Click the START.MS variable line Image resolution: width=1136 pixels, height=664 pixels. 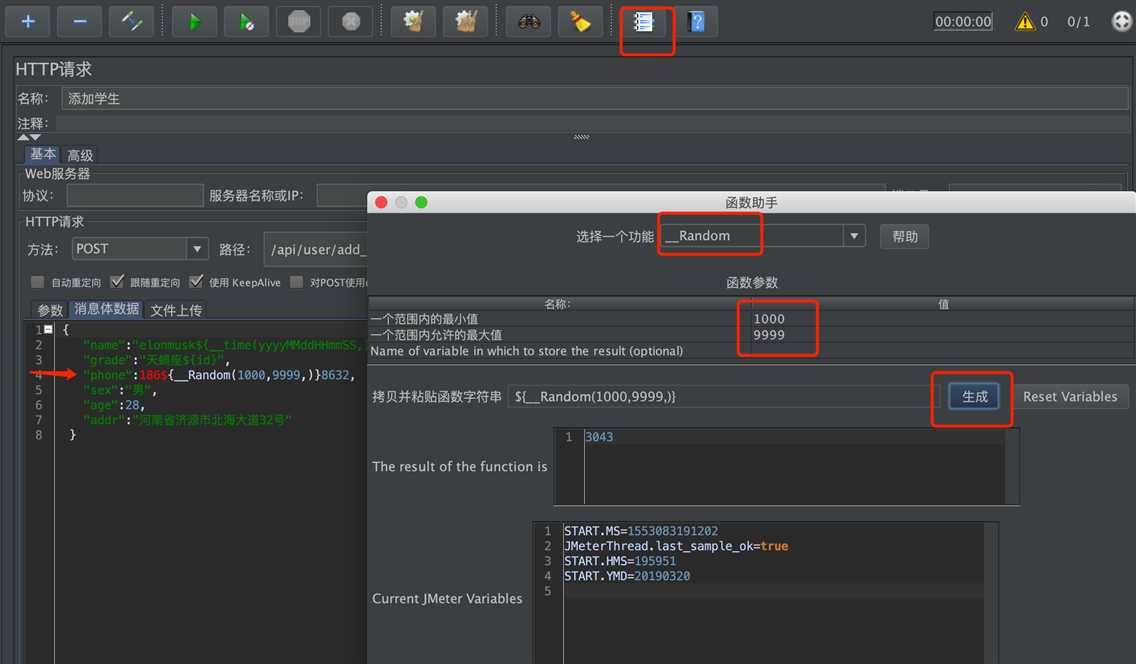tap(641, 531)
